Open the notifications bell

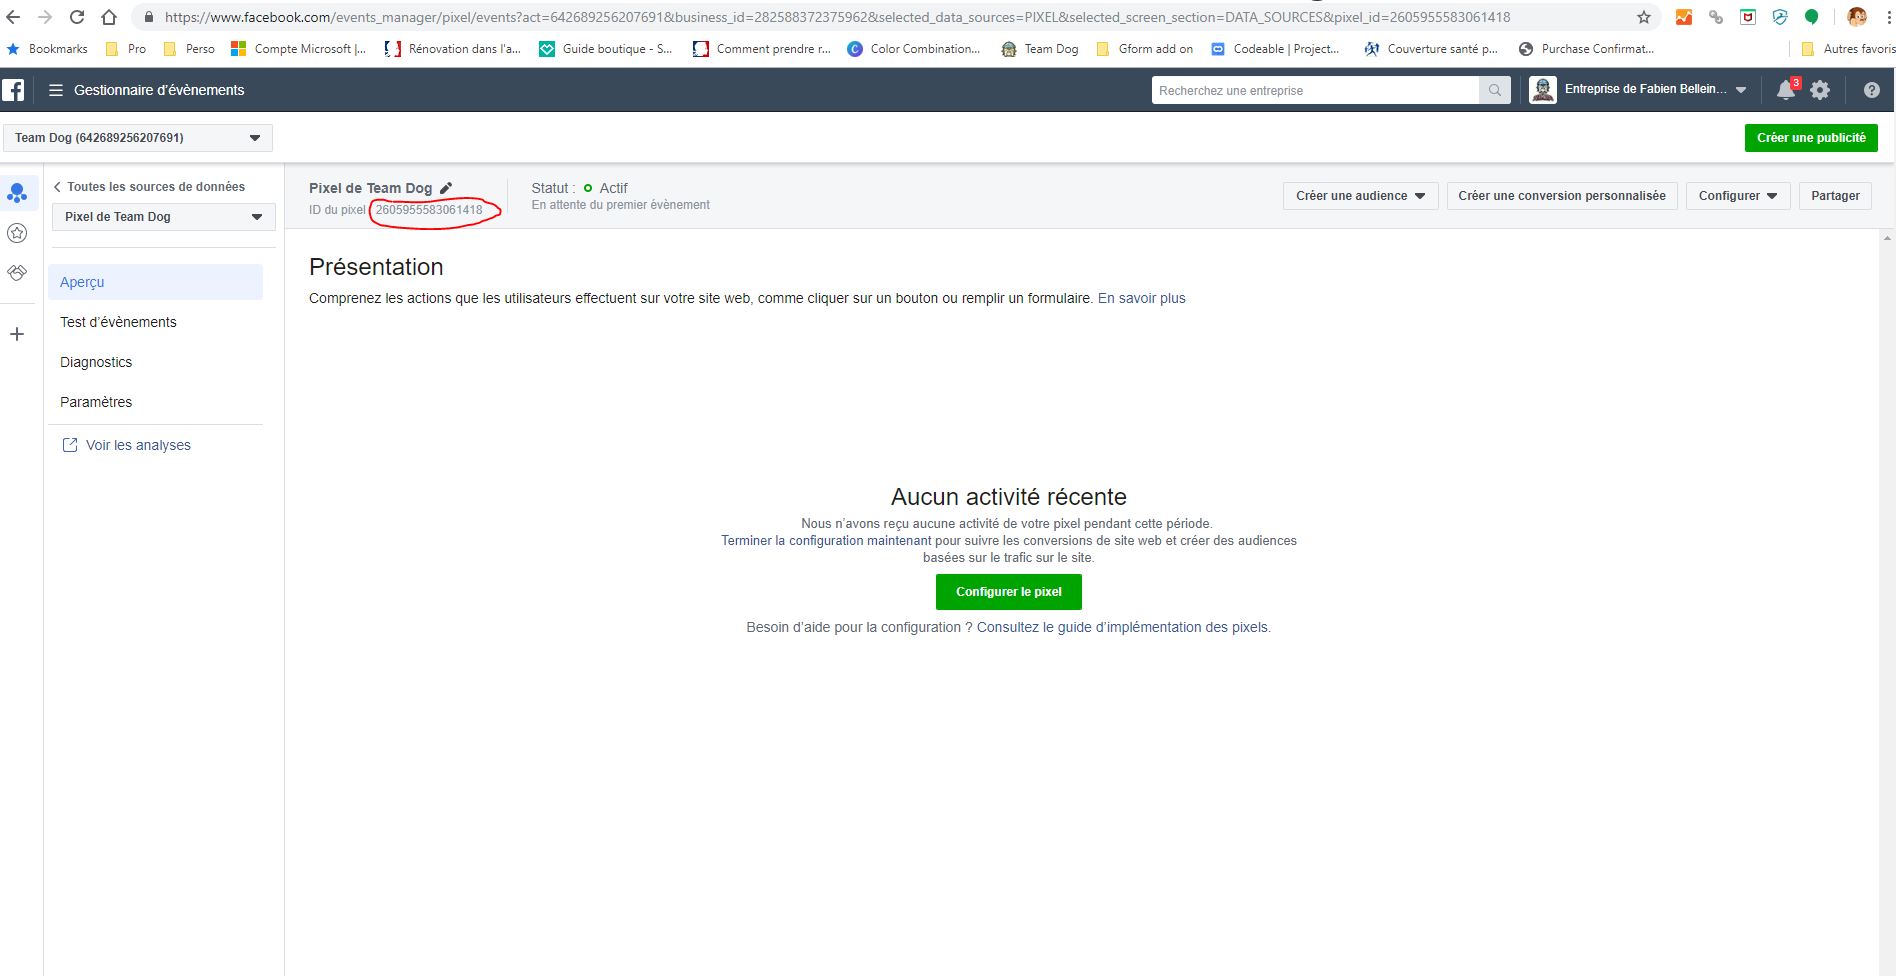1786,90
